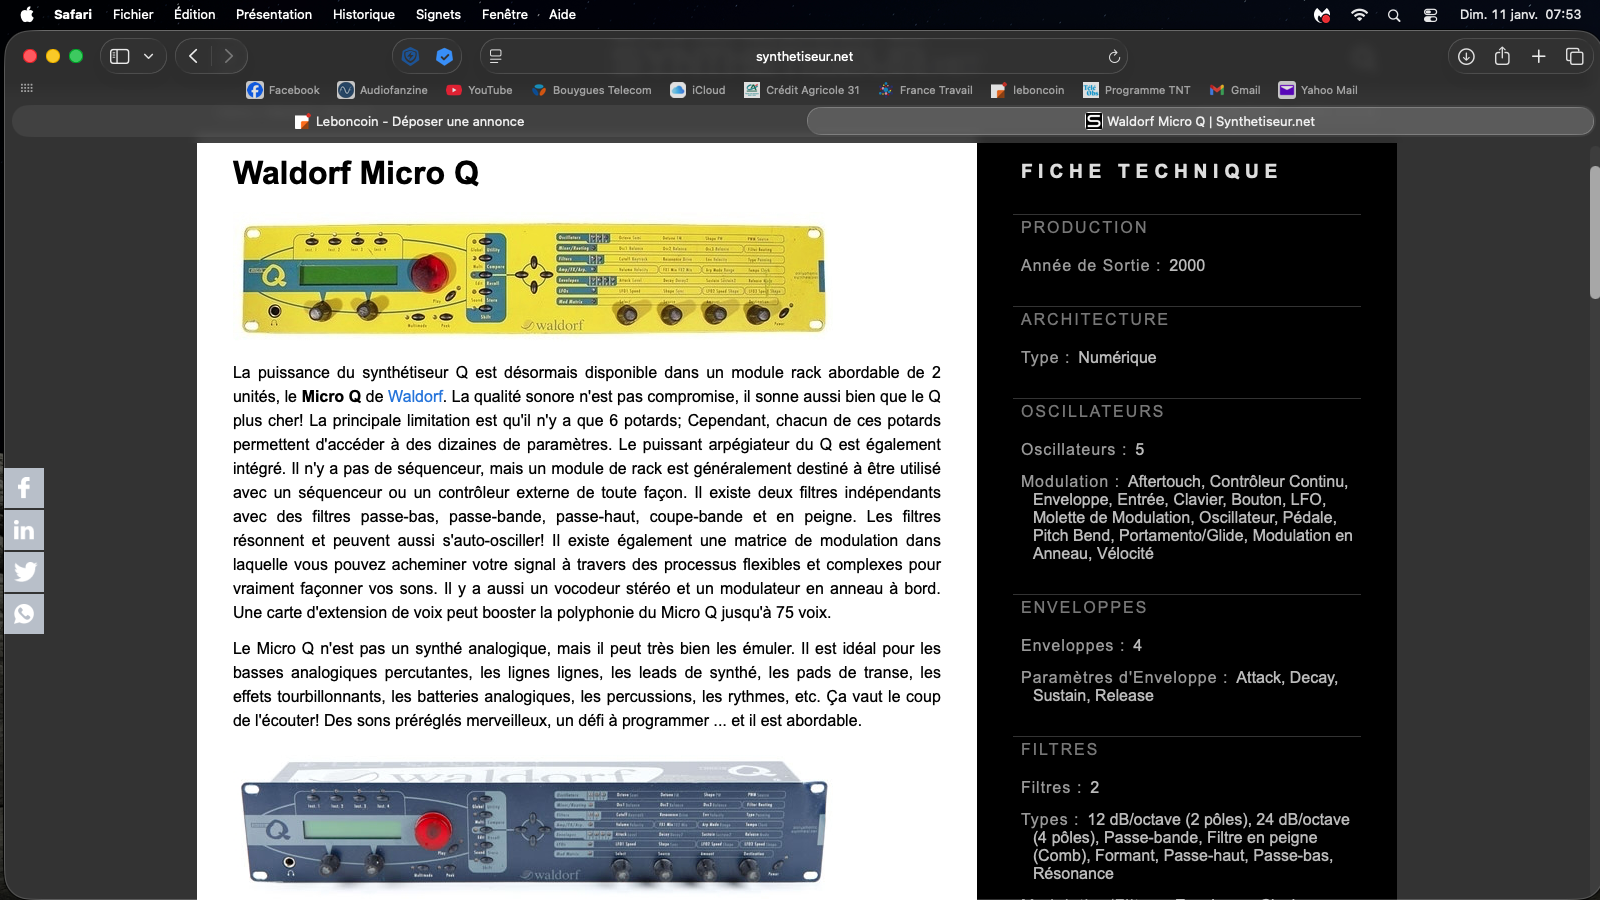
Task: Open the Share menu
Action: pos(1502,56)
